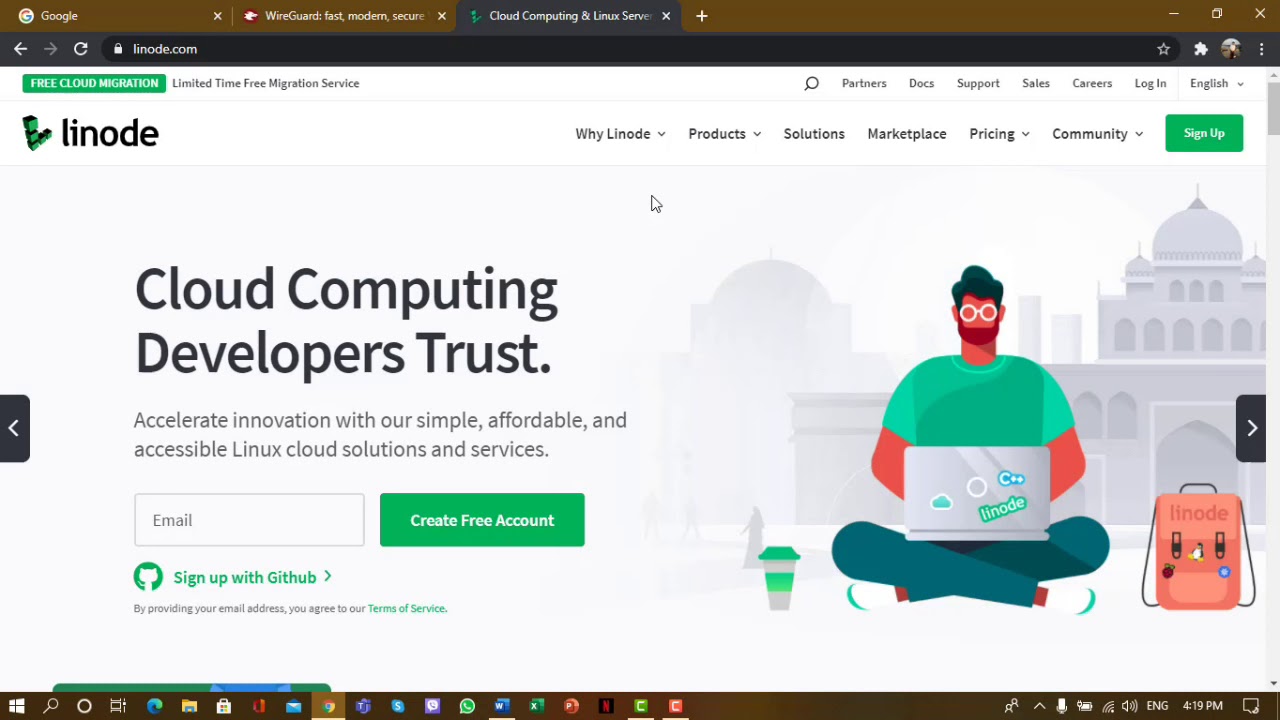Go back with browser back arrow
Screen dimensions: 1280x720
click(20, 48)
